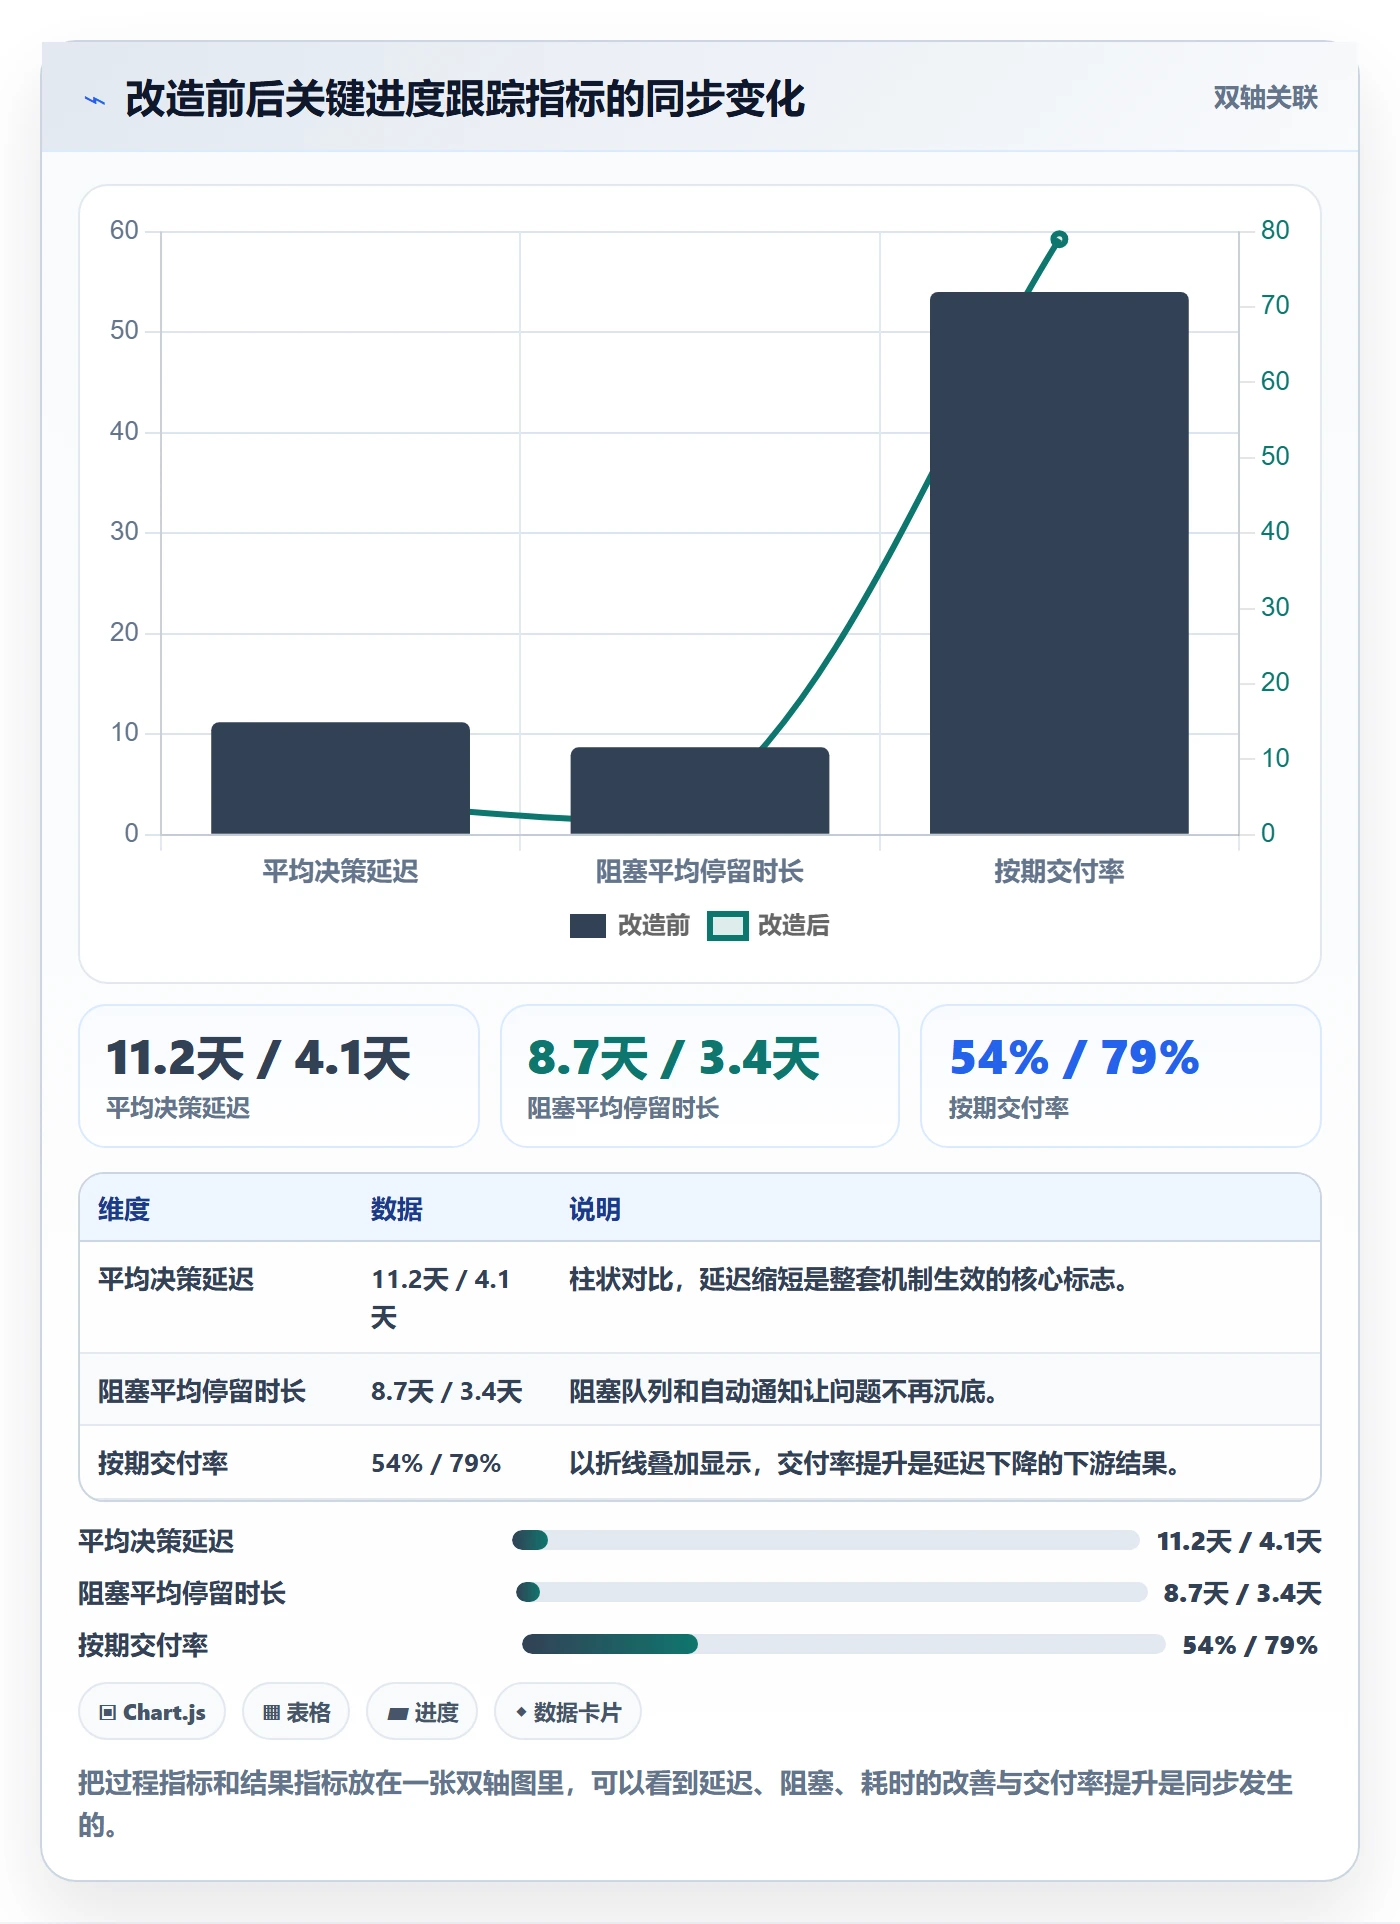Click the grid icon in the 表格 chip

pos(271,1713)
